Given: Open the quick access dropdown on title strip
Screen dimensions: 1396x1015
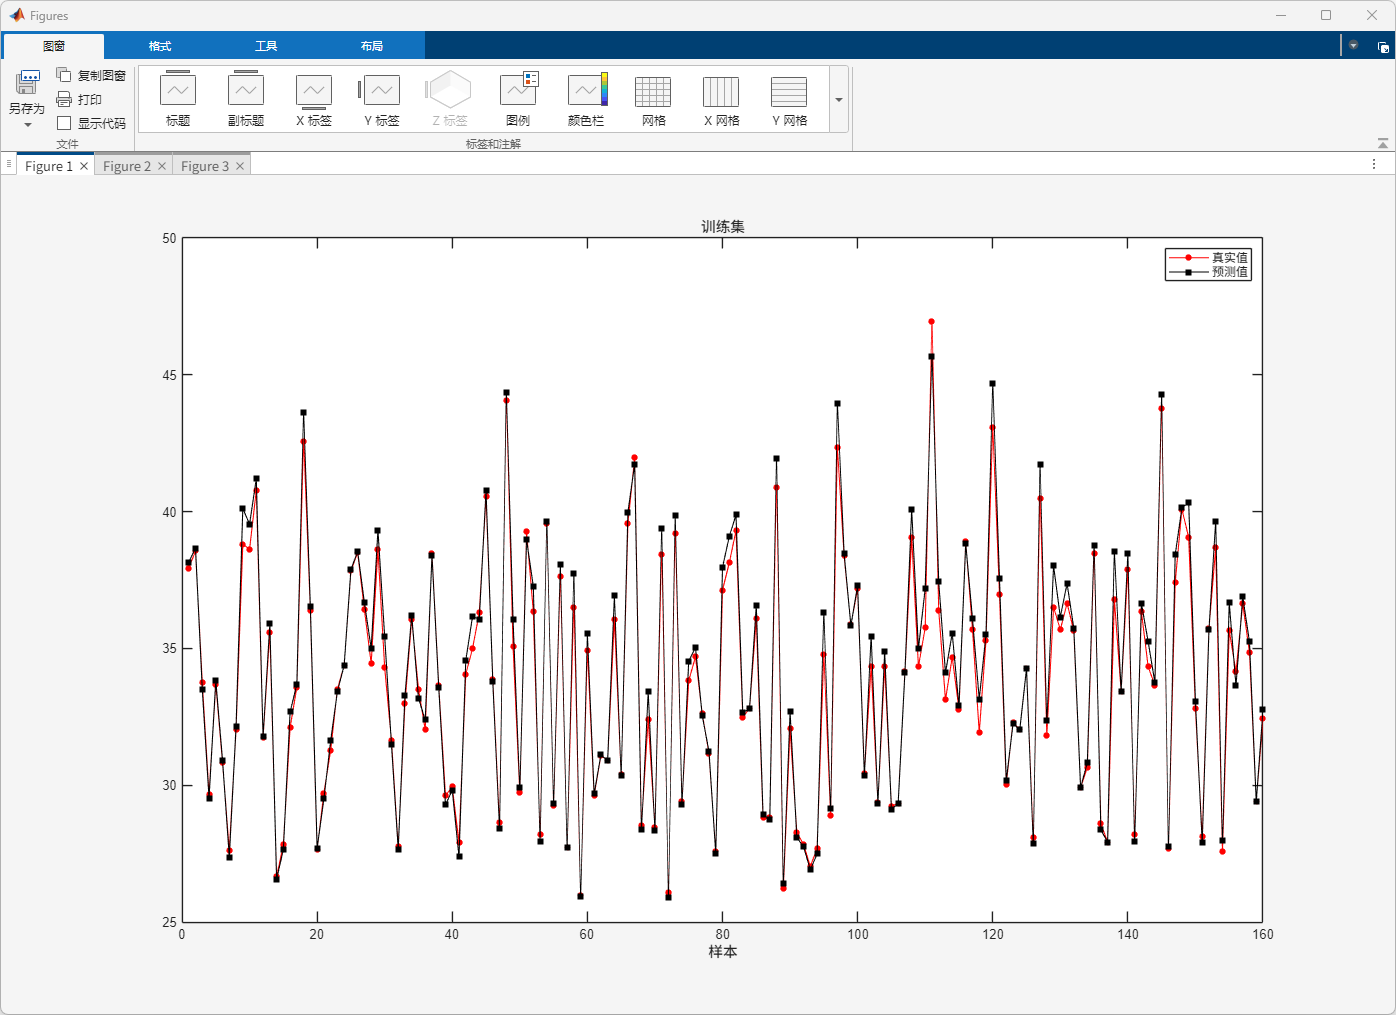Looking at the screenshot, I should (1353, 46).
